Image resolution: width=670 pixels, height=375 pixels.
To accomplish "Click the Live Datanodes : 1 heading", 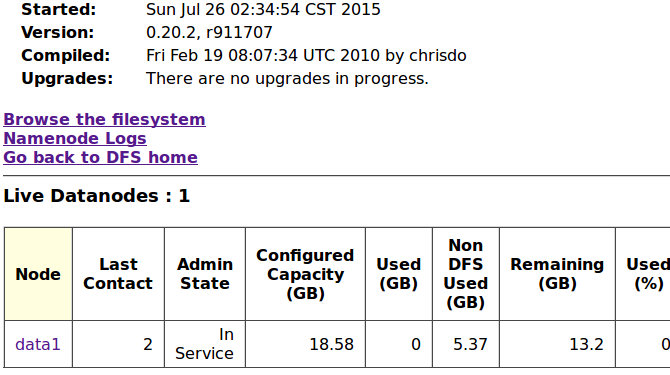I will pos(97,196).
